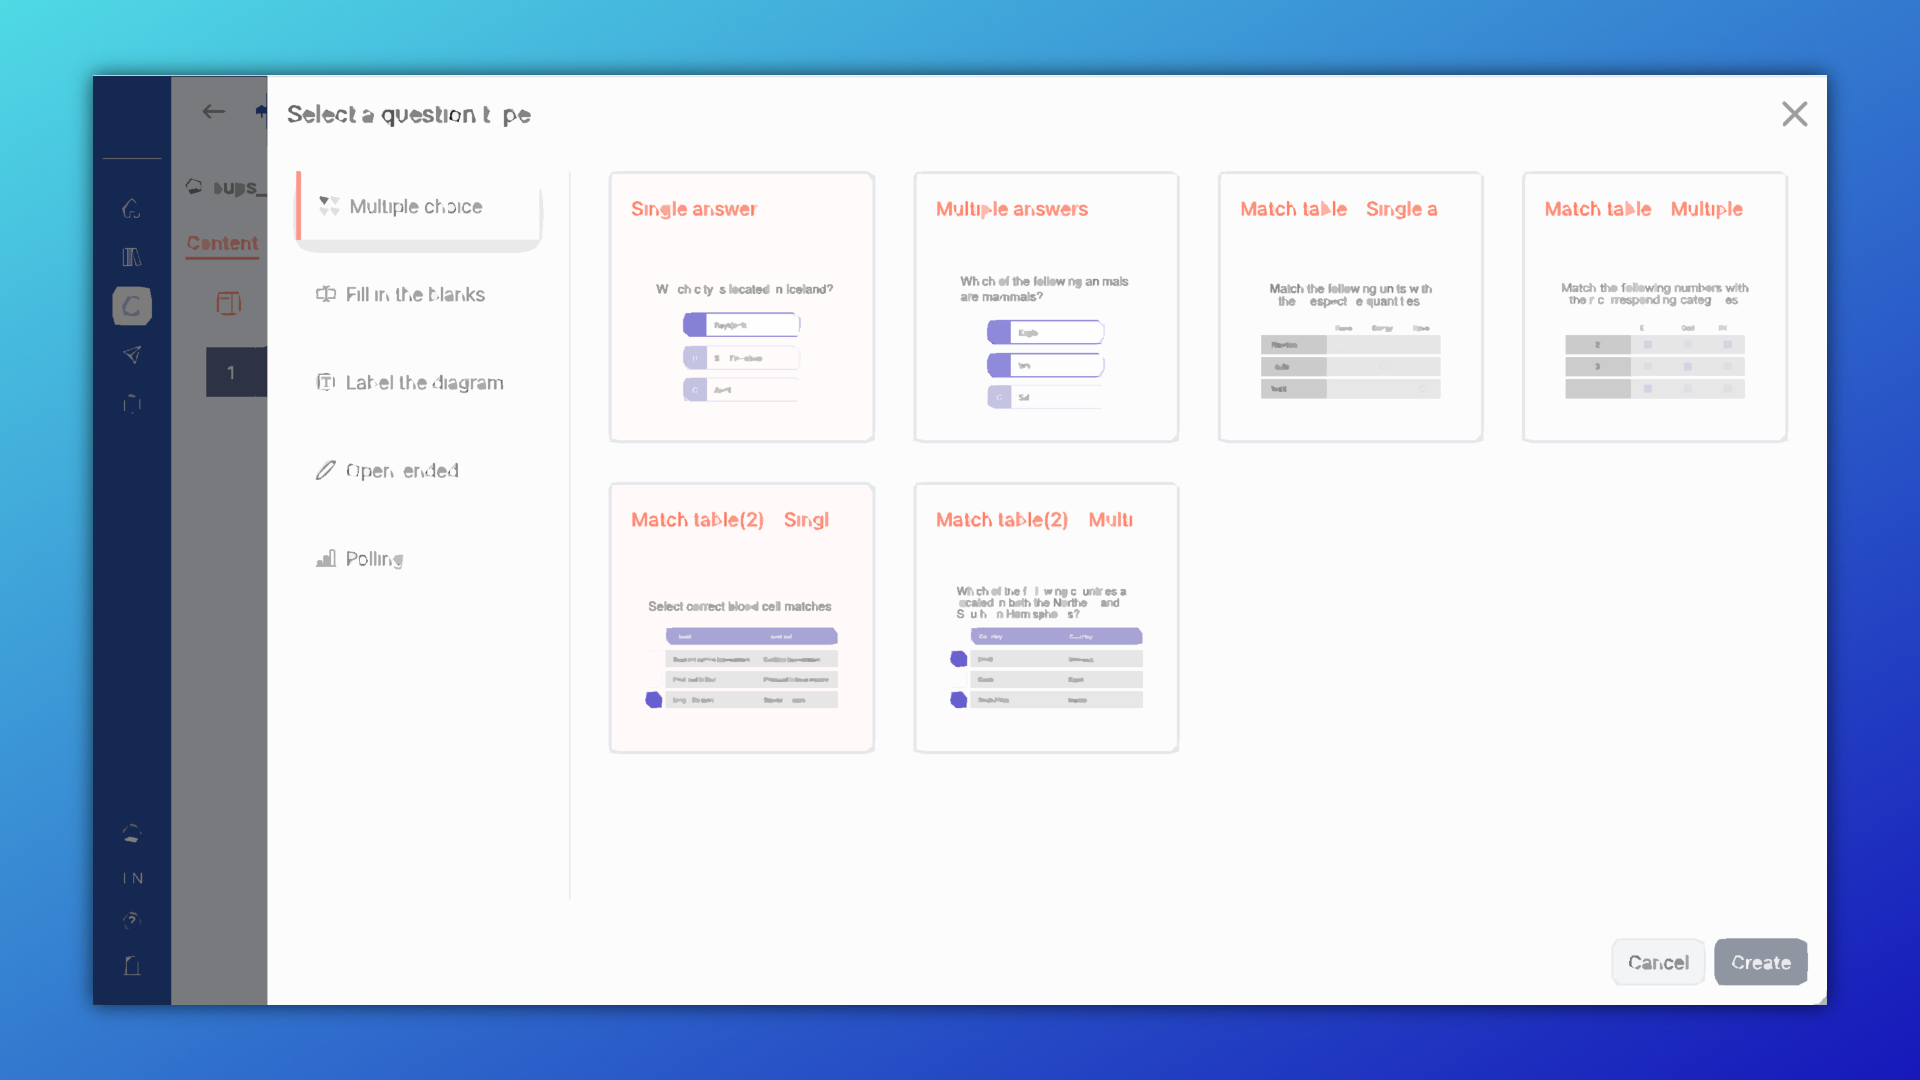The height and width of the screenshot is (1080, 1920).
Task: Click the Fill in the blanks icon
Action: click(326, 294)
